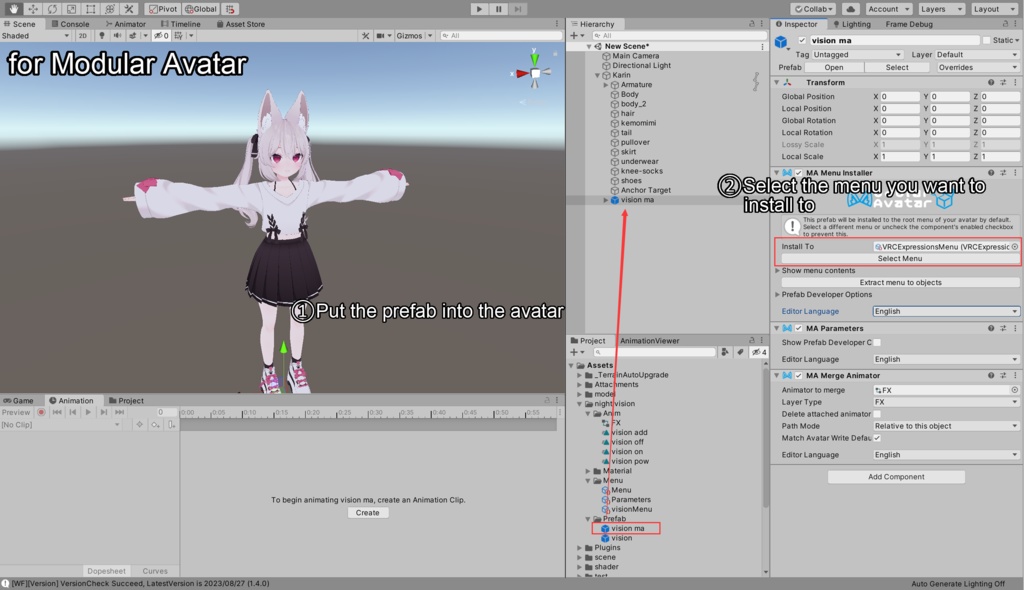Image resolution: width=1024 pixels, height=590 pixels.
Task: Open Frame Debug tab
Action: 909,24
